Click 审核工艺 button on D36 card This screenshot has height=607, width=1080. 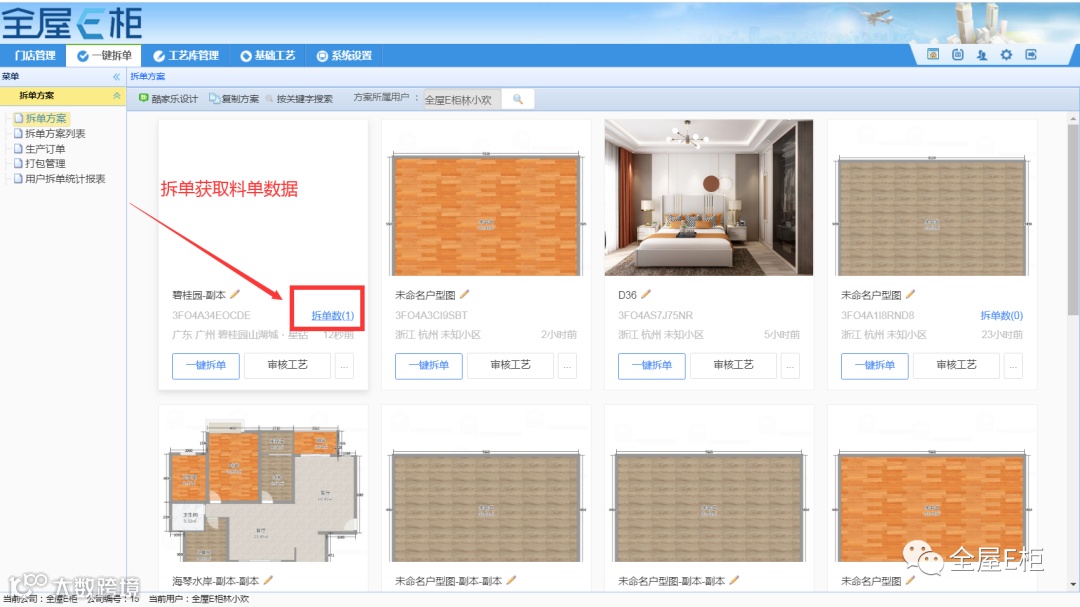click(734, 365)
